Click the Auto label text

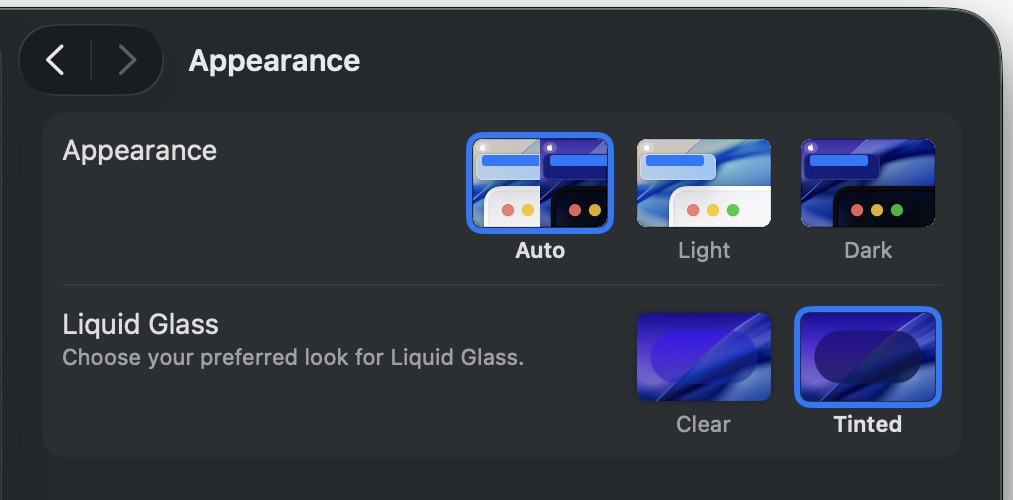point(540,250)
